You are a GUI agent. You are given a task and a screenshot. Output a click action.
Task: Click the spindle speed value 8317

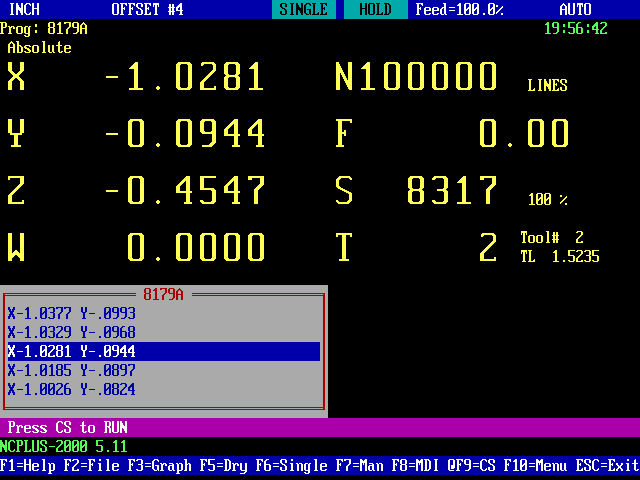pos(452,190)
